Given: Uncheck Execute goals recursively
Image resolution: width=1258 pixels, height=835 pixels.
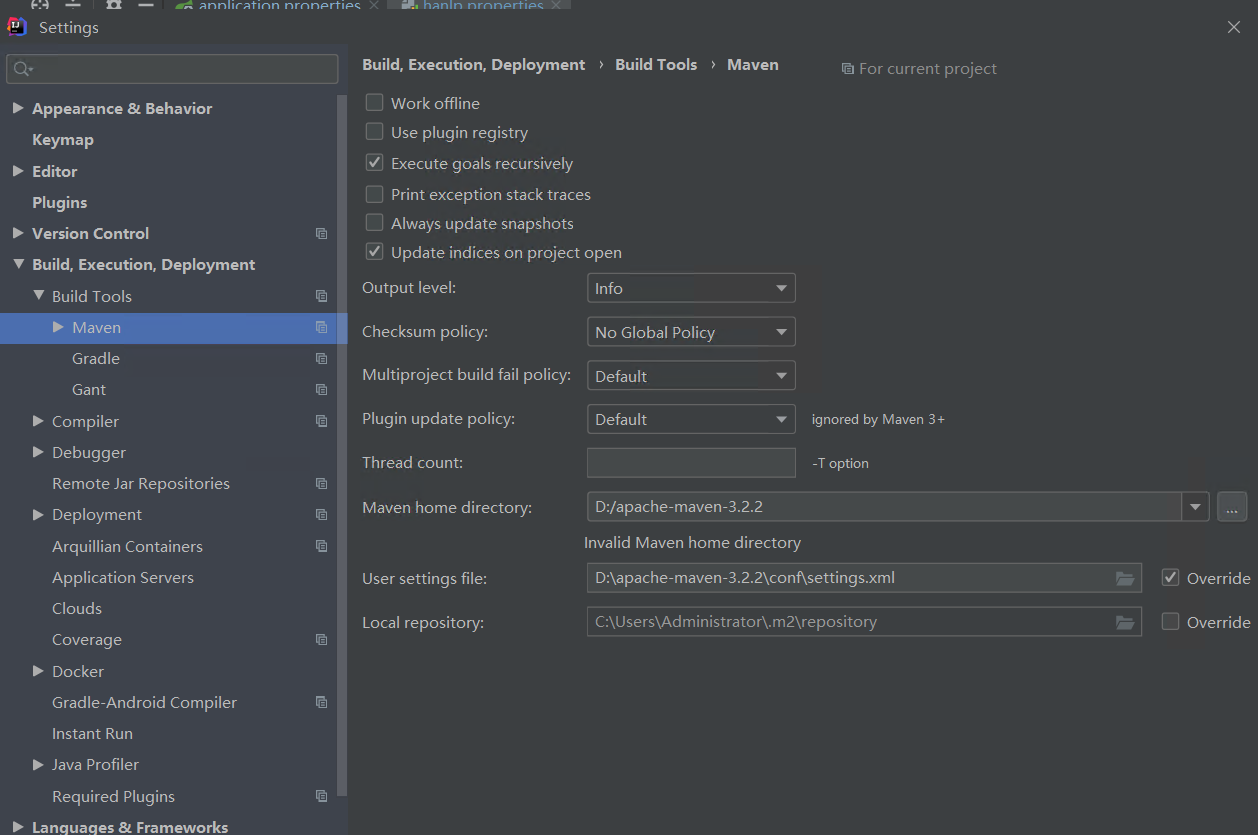Looking at the screenshot, I should click(x=375, y=162).
